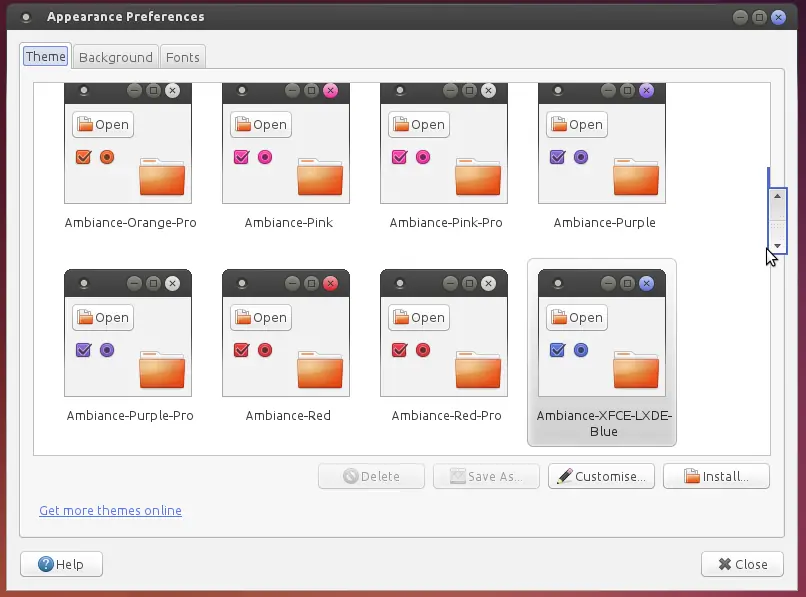Click scrollbar down arrow in theme list

click(778, 246)
